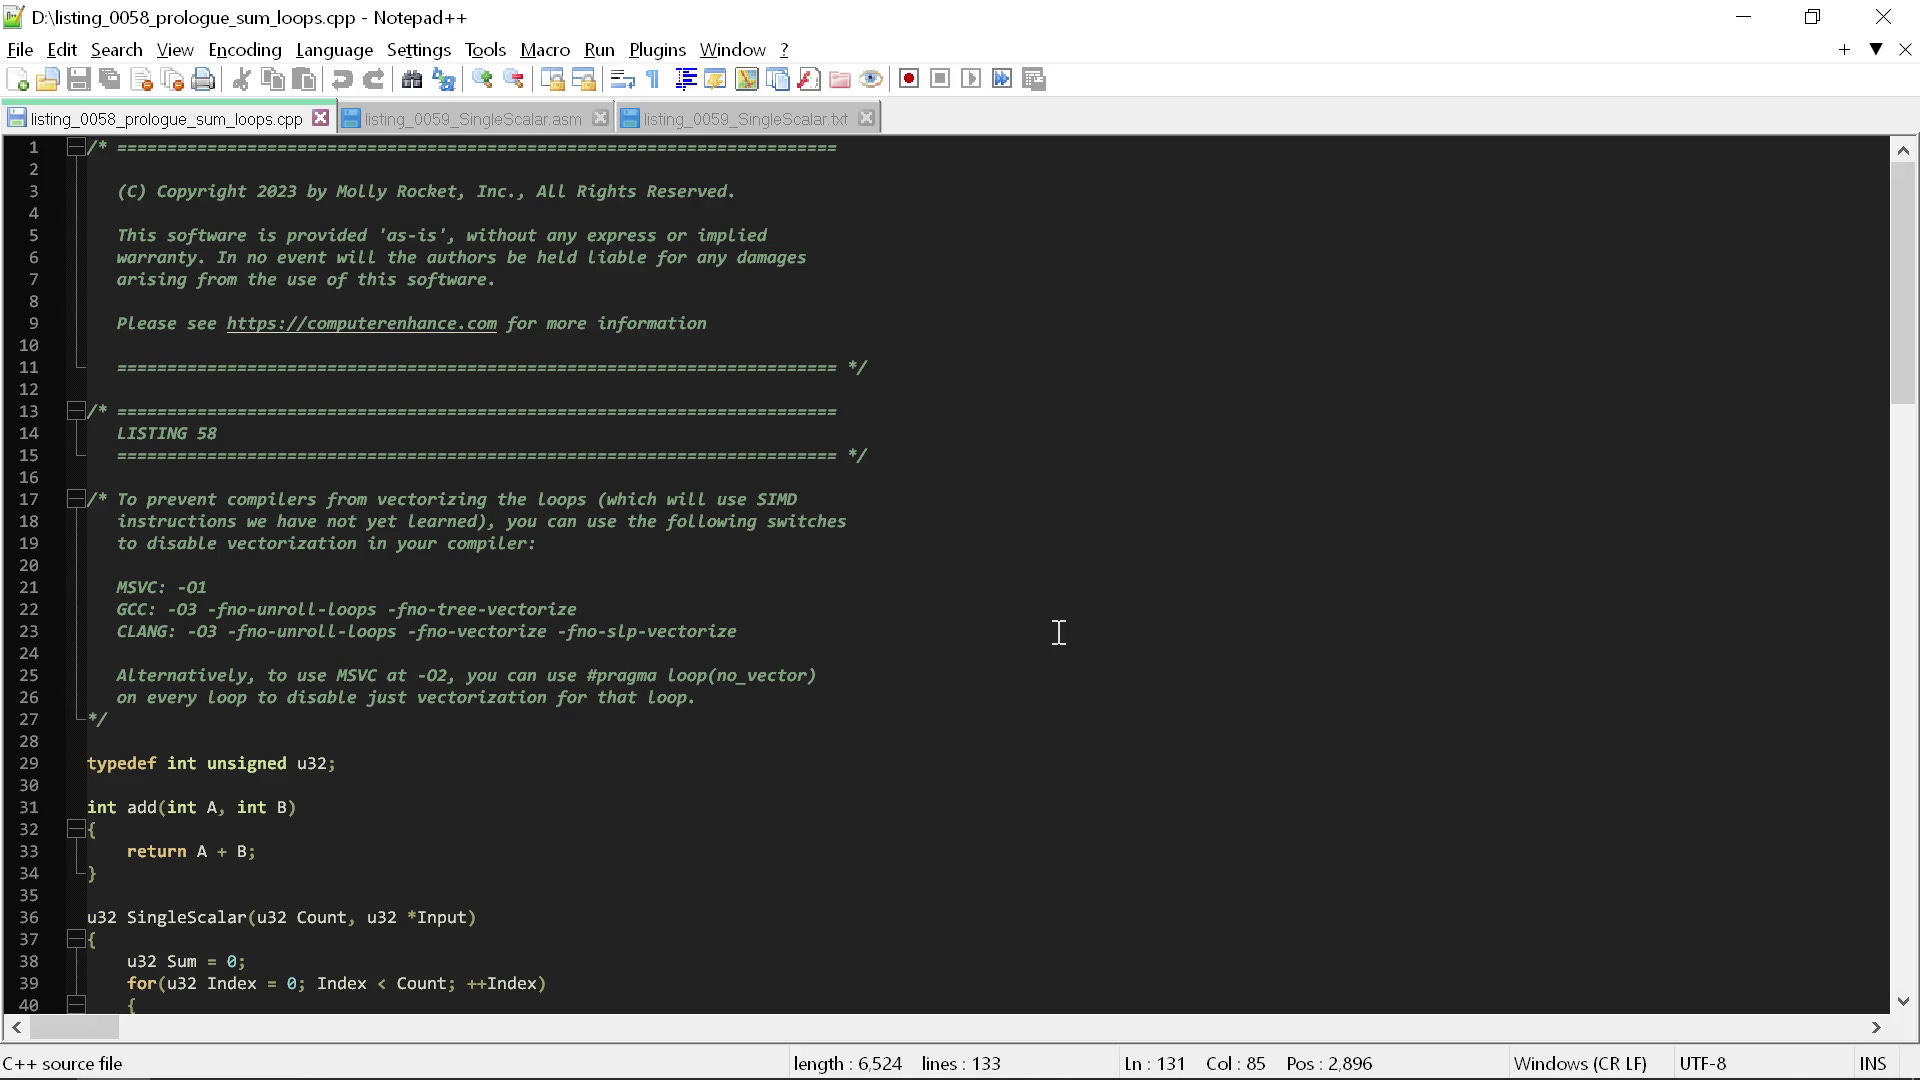Open the Language menu
The width and height of the screenshot is (1920, 1080).
[x=334, y=49]
